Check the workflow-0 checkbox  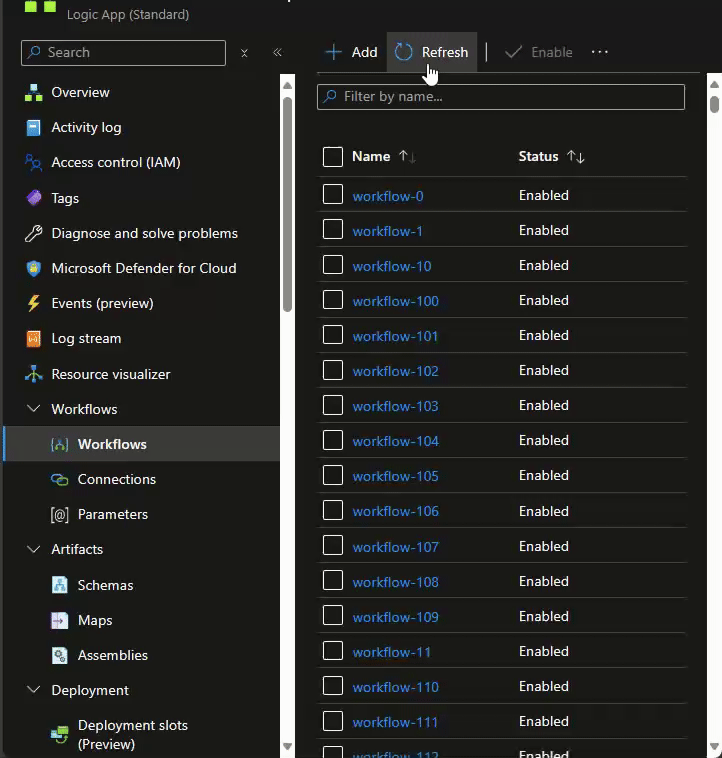[x=333, y=194]
